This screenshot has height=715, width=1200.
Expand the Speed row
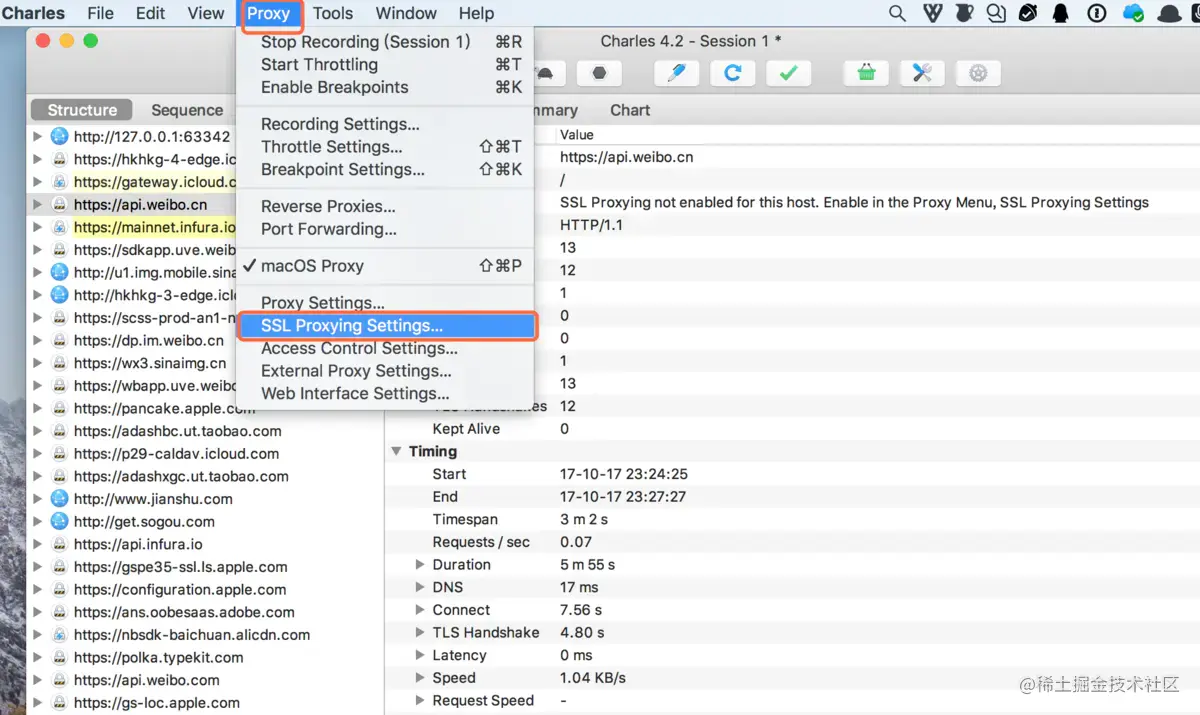421,678
